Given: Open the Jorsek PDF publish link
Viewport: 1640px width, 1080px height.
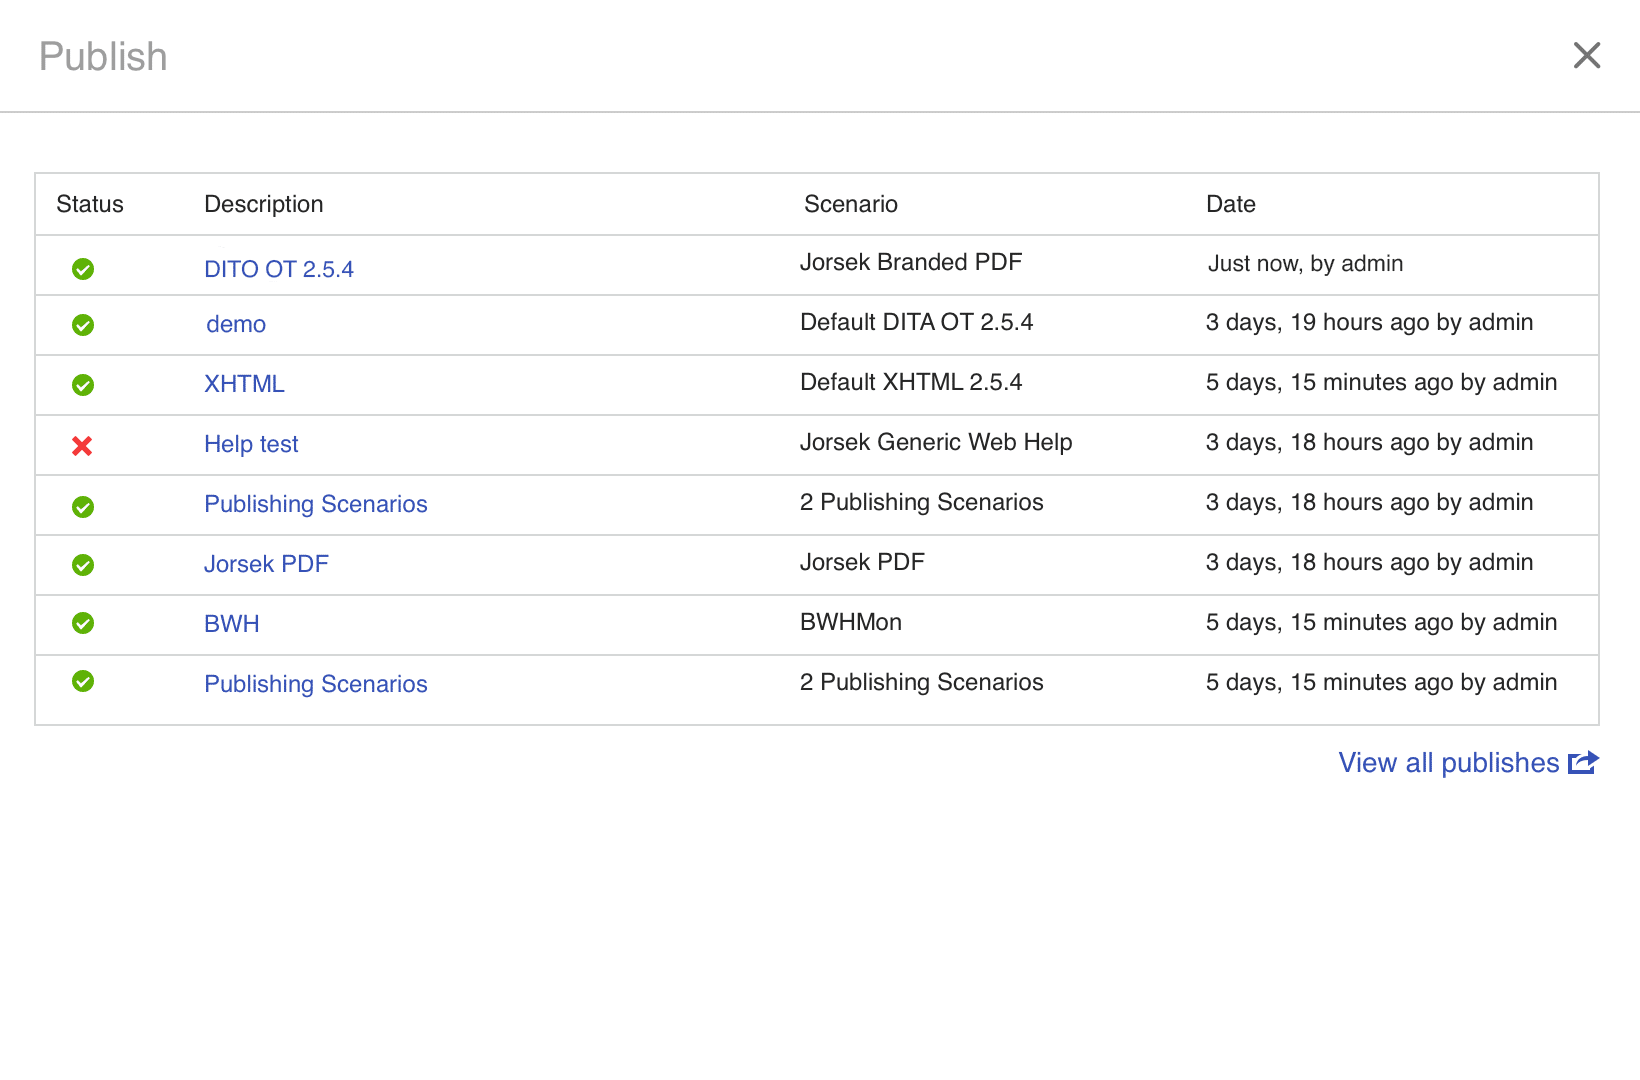Looking at the screenshot, I should tap(266, 564).
